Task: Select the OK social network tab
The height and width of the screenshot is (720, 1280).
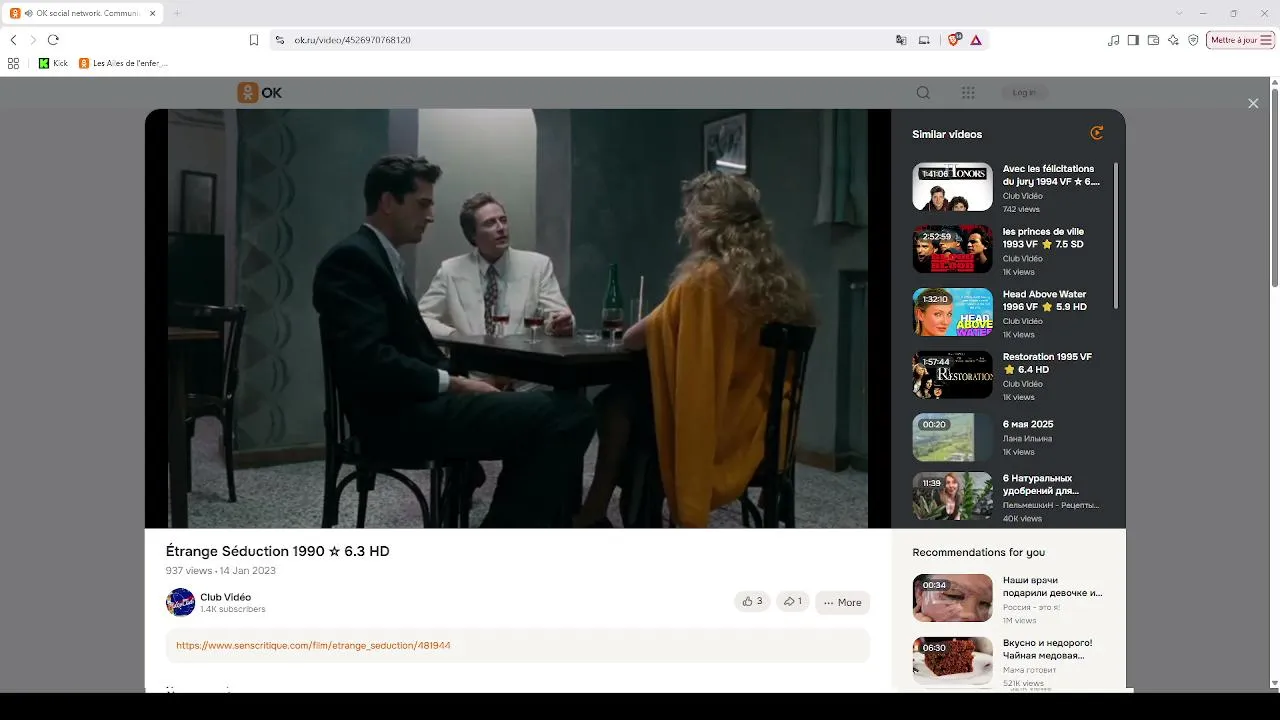Action: pos(83,13)
